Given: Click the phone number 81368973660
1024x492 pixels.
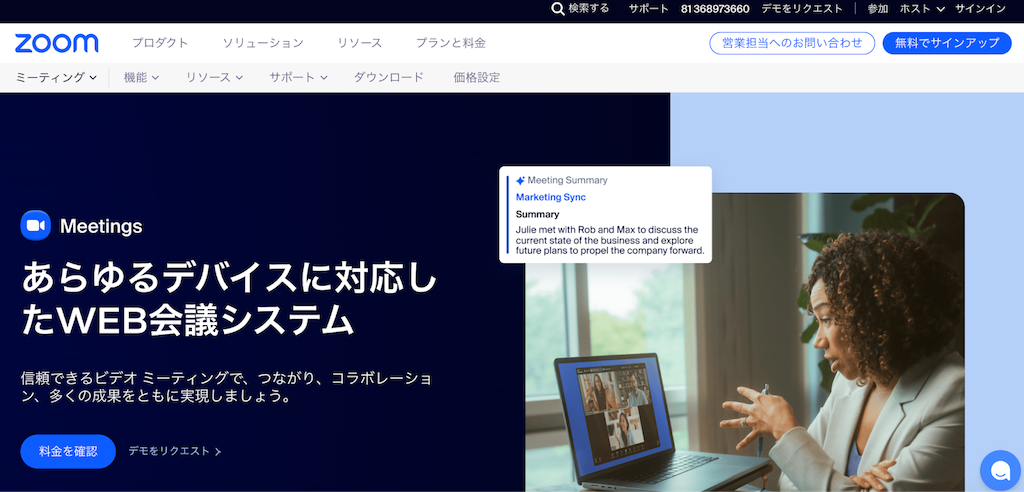Looking at the screenshot, I should (x=715, y=8).
